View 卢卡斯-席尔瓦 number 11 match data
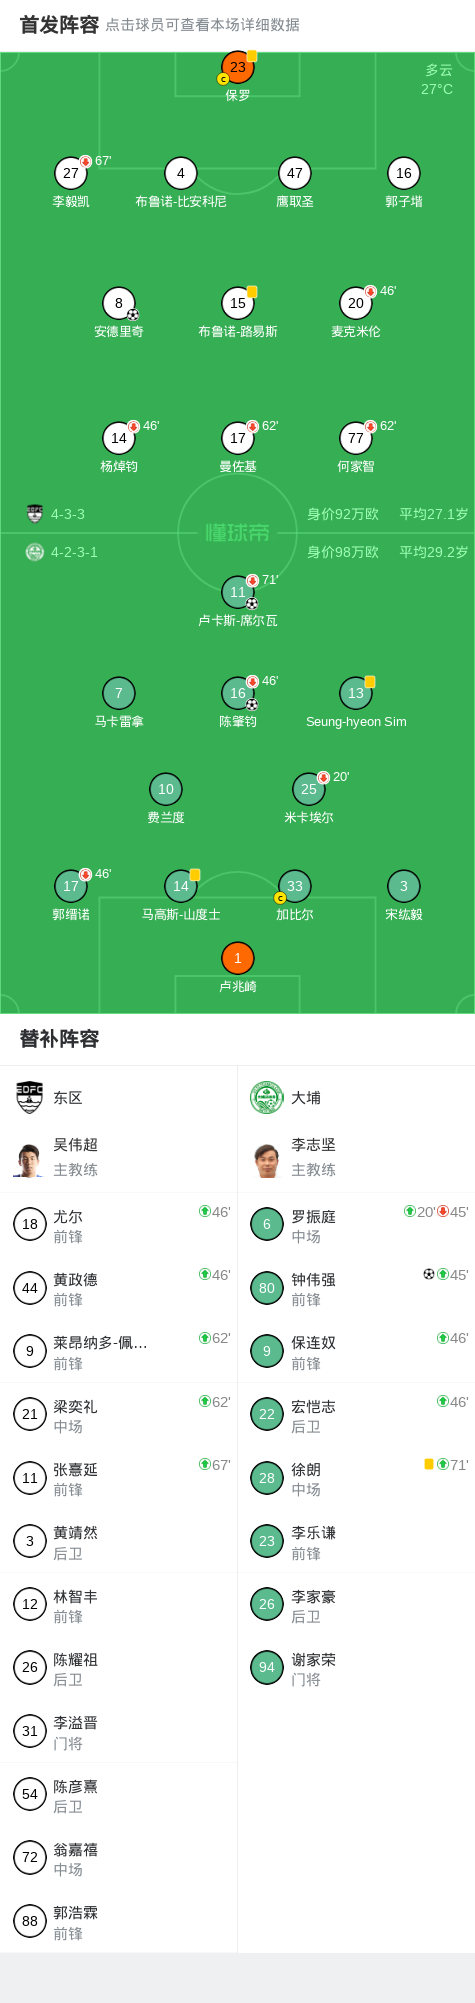The height and width of the screenshot is (2003, 475). click(x=238, y=592)
